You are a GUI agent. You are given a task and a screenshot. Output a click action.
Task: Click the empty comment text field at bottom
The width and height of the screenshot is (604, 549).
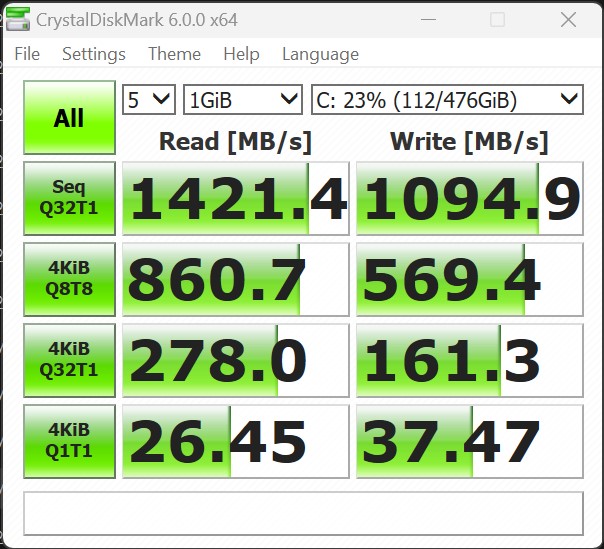coord(303,513)
